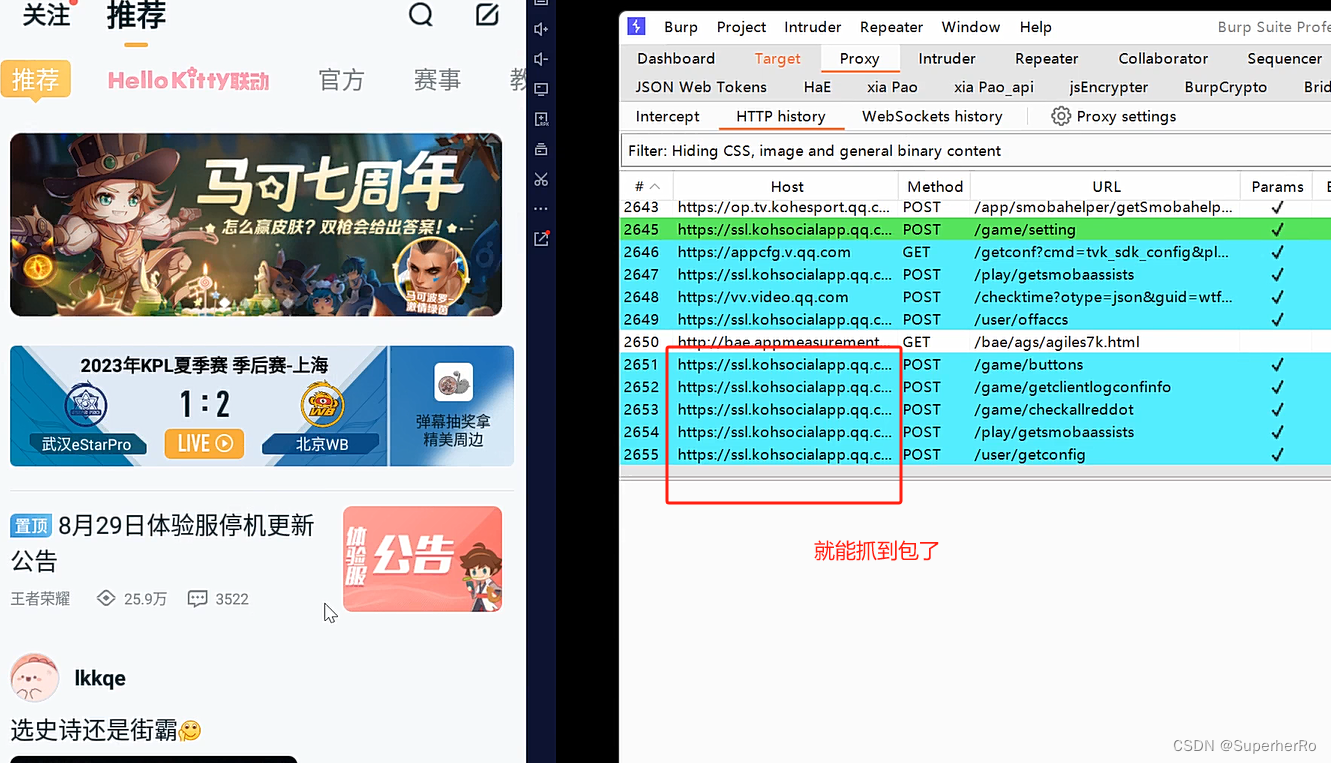Click the Params checkmark for row 2645
Screen dimensions: 1331x763
point(1277,229)
